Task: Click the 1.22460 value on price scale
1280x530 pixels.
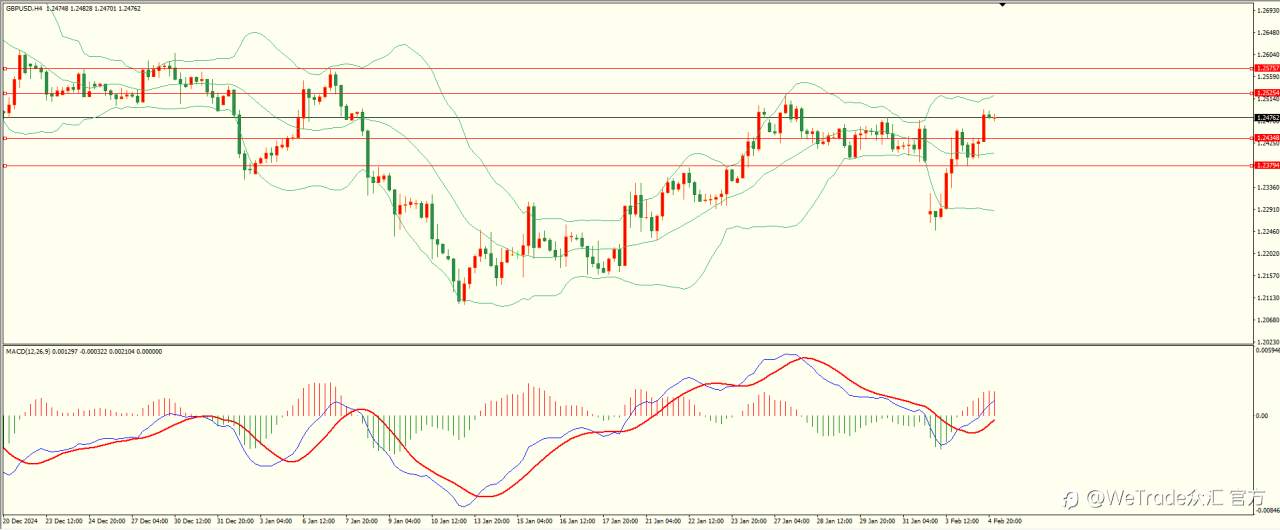Action: 1268,231
